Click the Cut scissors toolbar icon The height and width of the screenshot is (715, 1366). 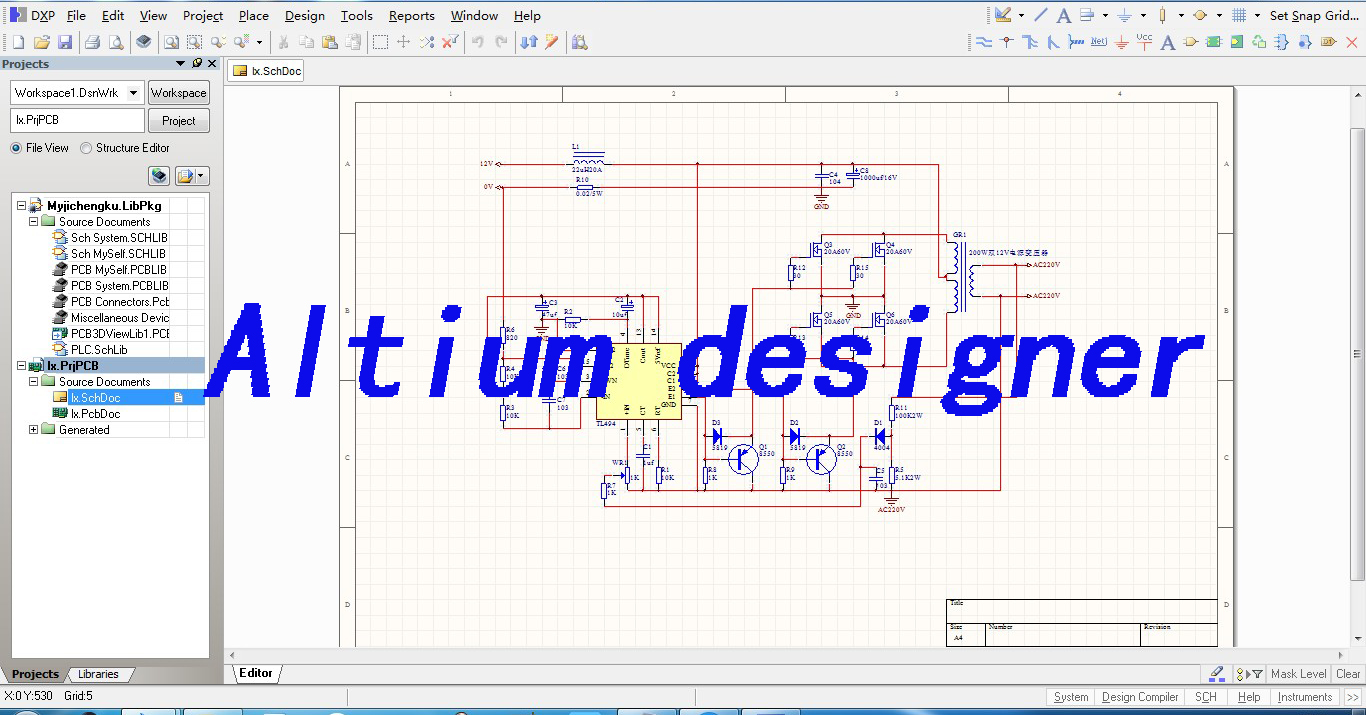click(x=283, y=42)
